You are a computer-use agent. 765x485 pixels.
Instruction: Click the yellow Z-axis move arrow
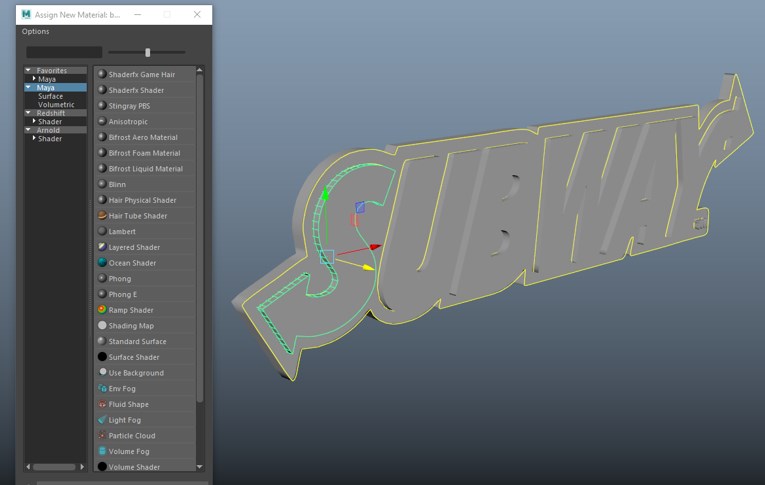click(369, 267)
